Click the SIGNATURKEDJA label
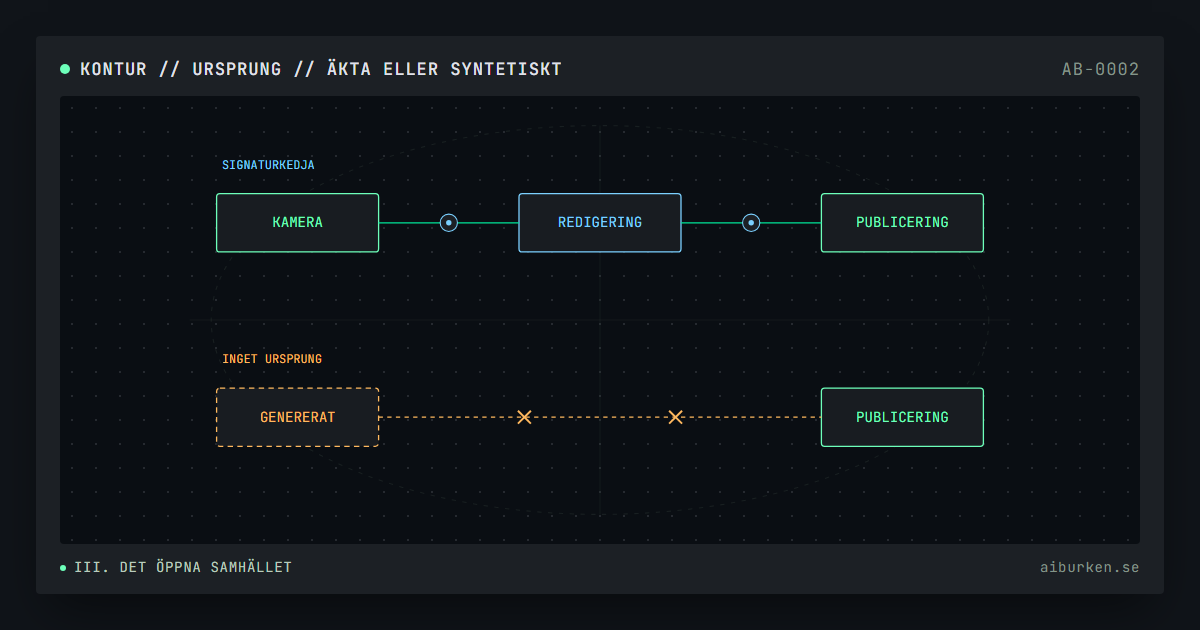1200x630 pixels. (268, 165)
